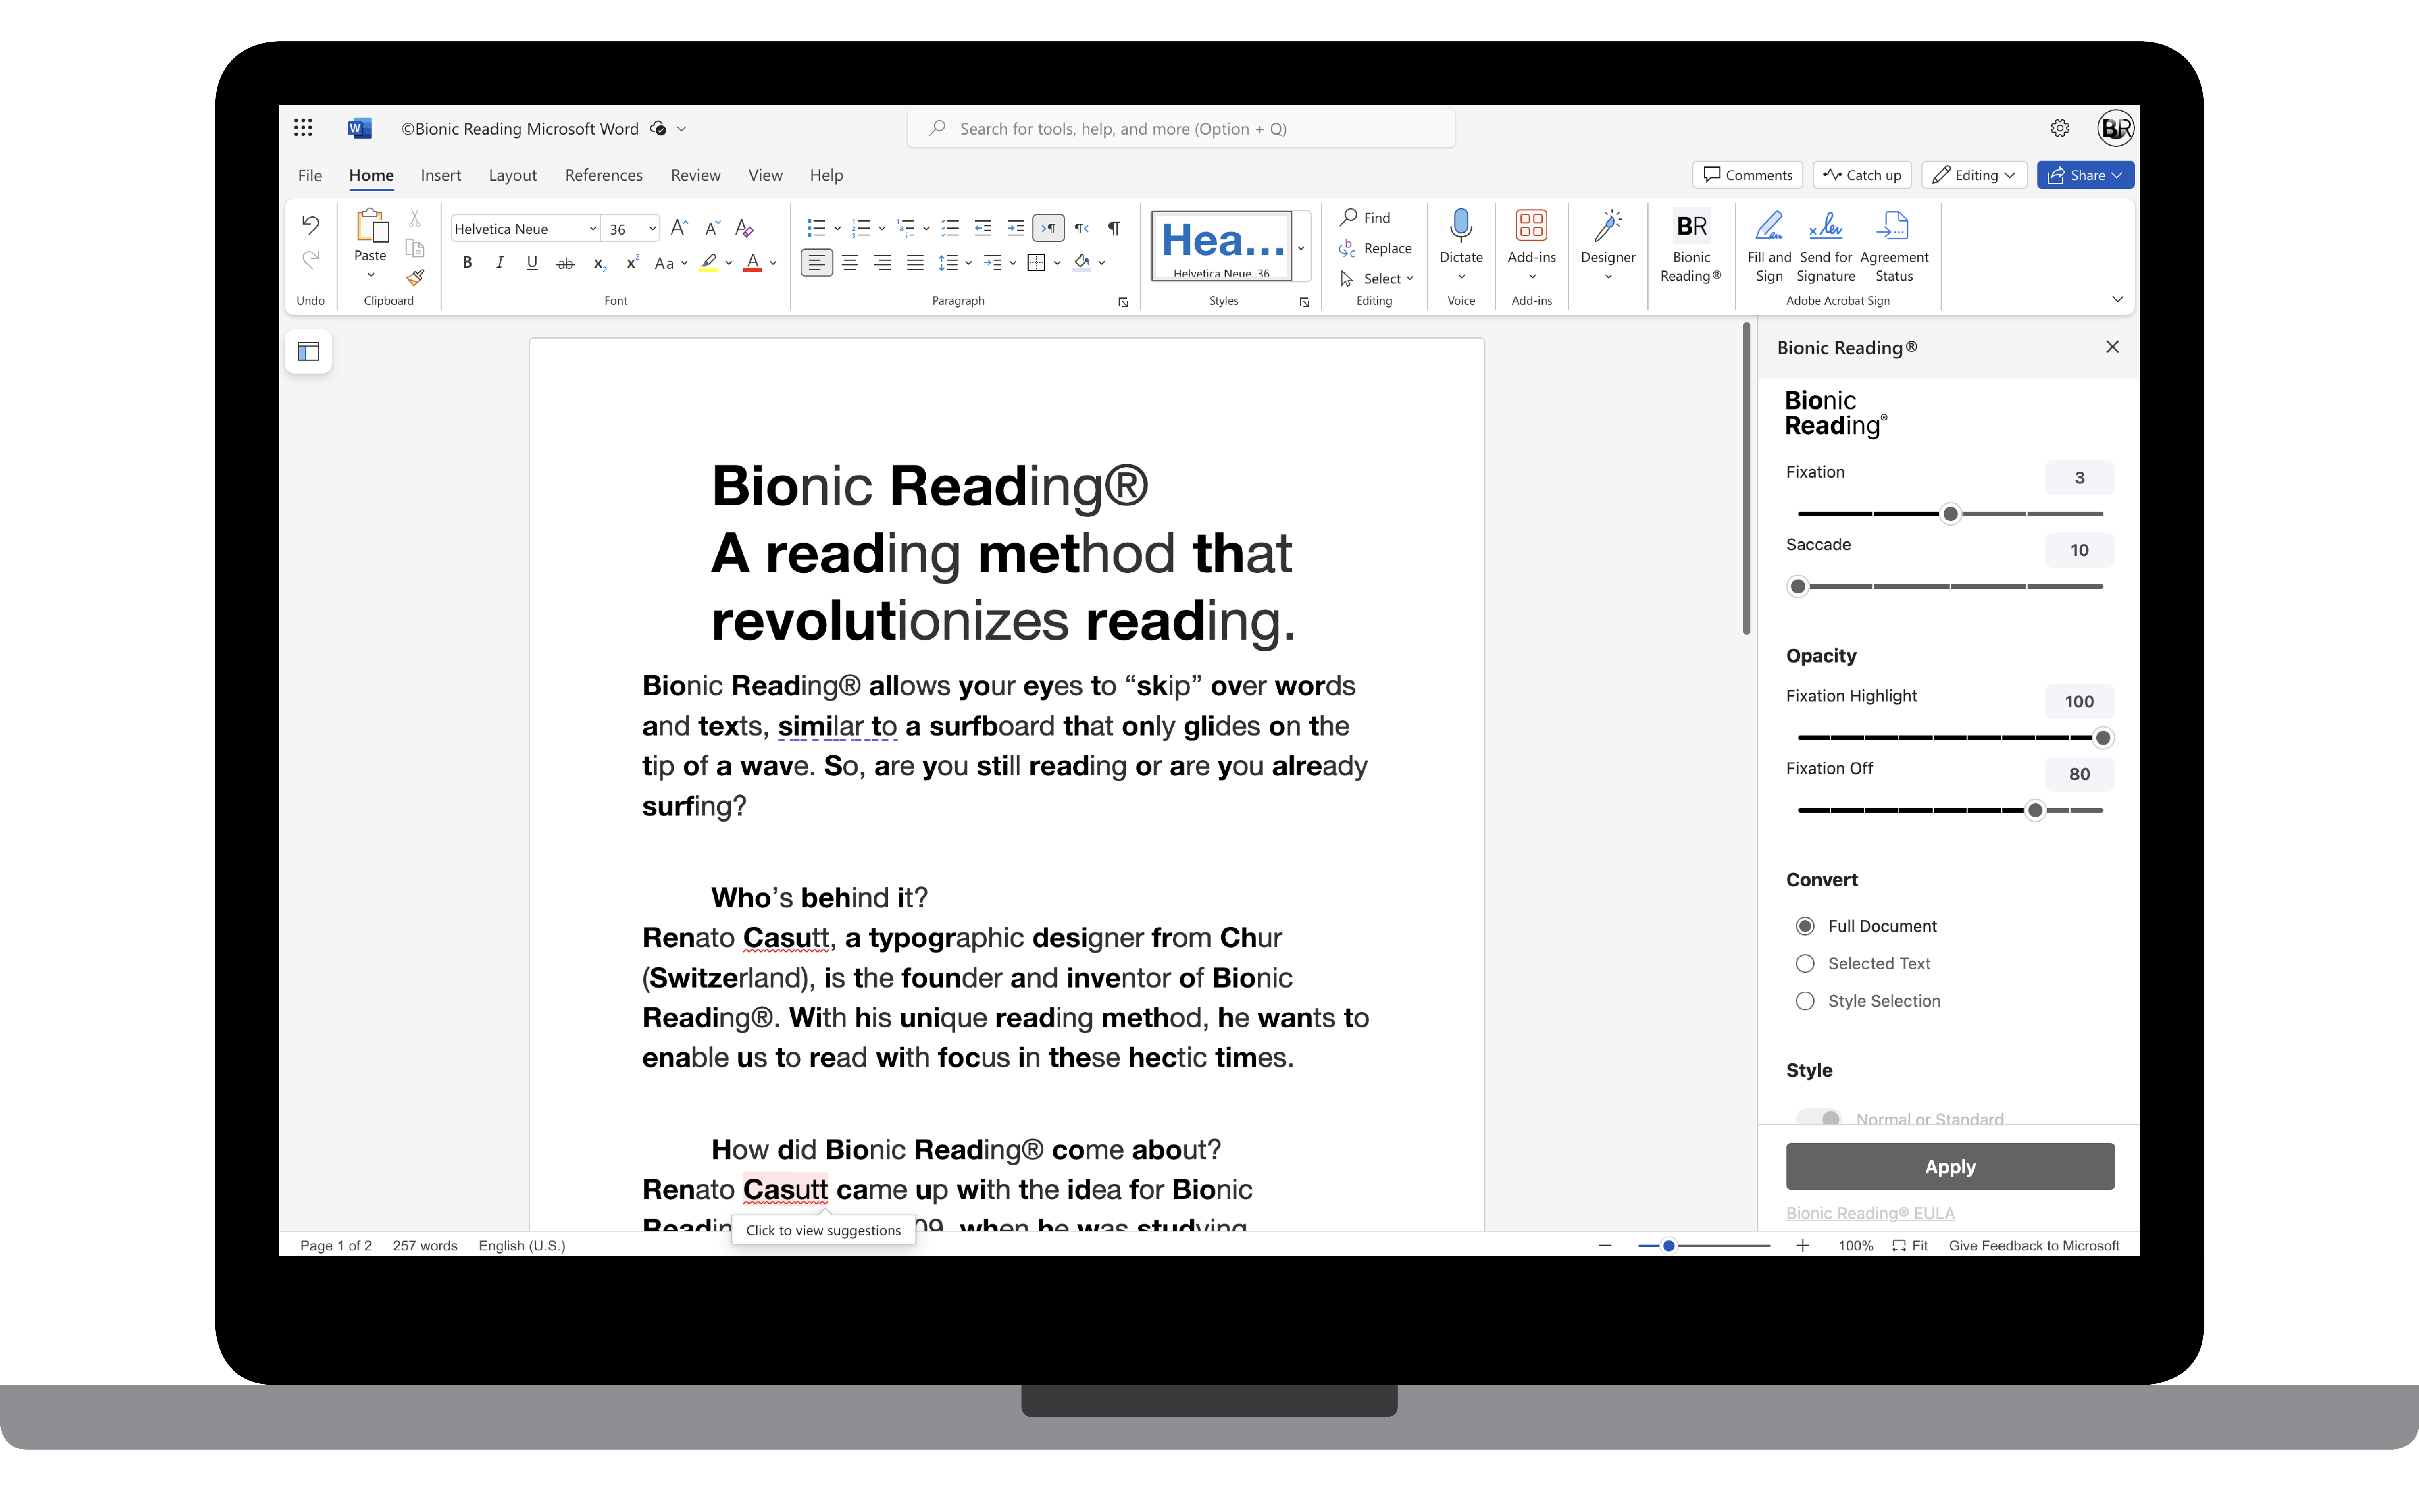
Task: Align text left
Action: click(x=817, y=263)
